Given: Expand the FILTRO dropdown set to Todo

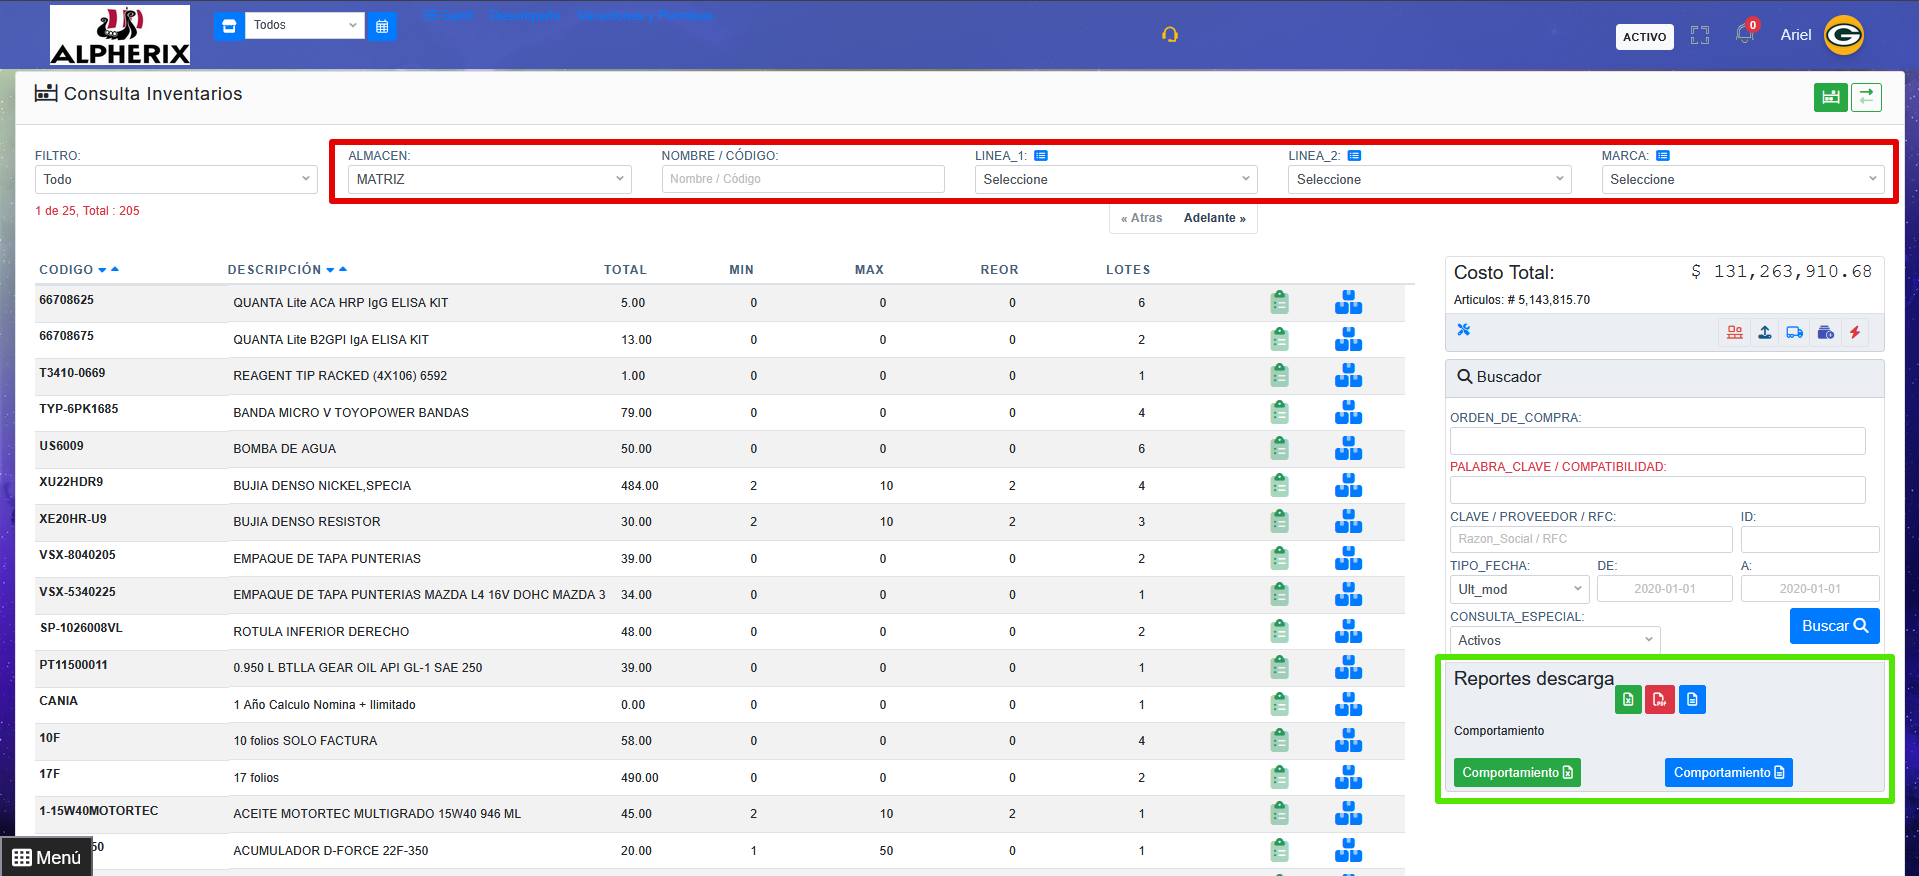Looking at the screenshot, I should click(176, 180).
